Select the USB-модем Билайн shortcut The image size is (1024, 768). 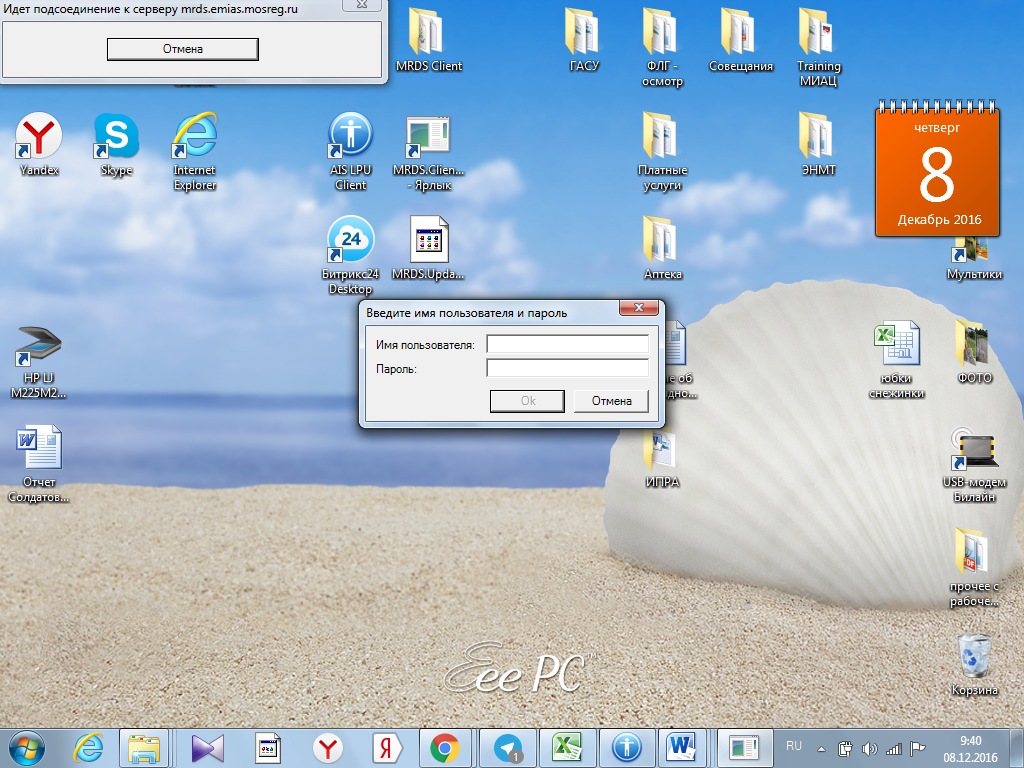coord(974,464)
